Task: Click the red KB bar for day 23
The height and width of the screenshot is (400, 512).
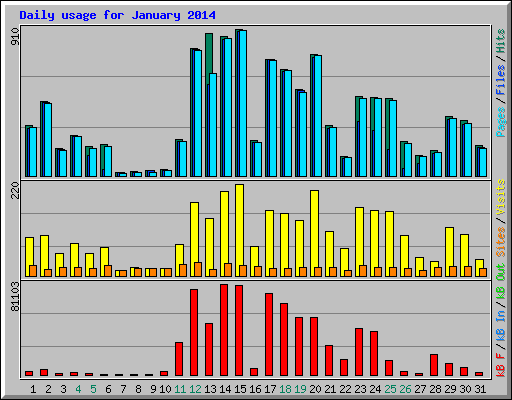Action: point(359,352)
